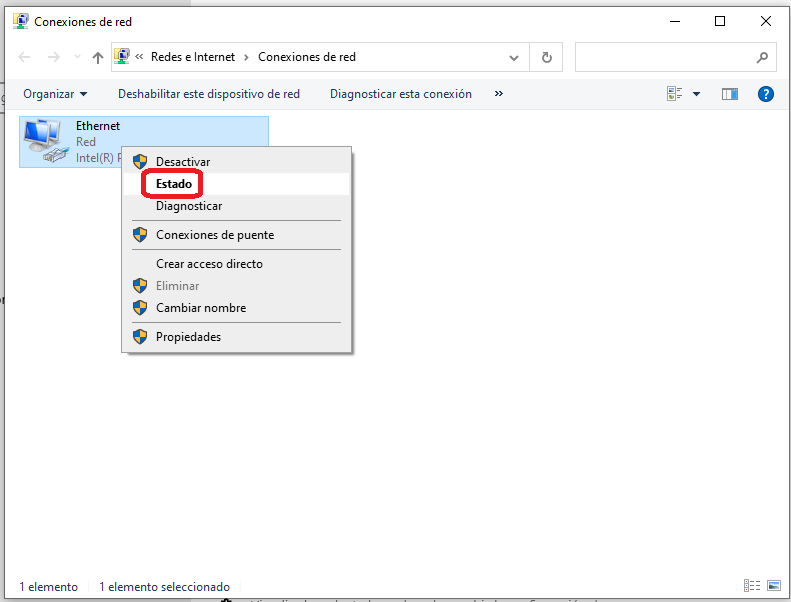Click the Refresh address bar button
Image resolution: width=791 pixels, height=602 pixels.
(x=546, y=58)
